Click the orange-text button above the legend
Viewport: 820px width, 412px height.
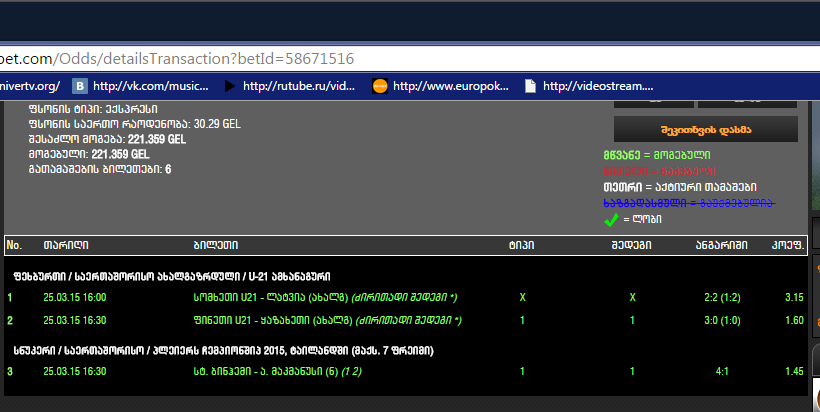tap(705, 130)
